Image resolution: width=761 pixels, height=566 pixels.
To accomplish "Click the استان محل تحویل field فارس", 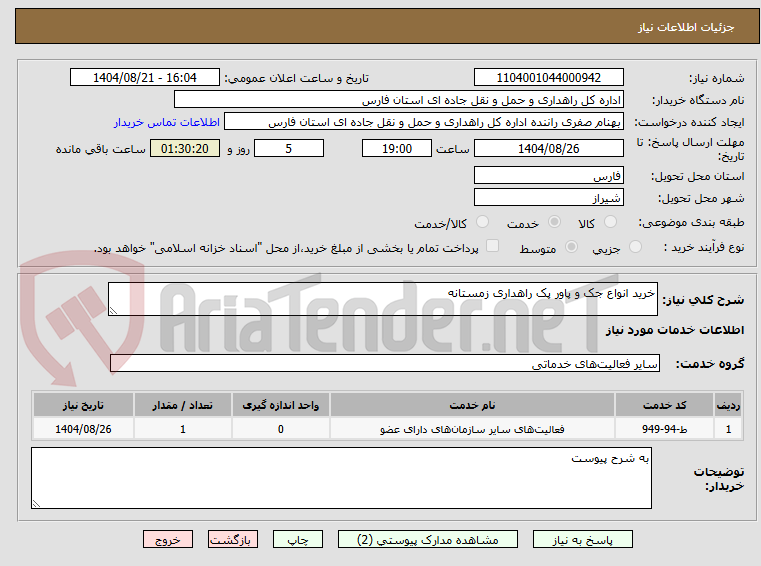I will (x=548, y=176).
